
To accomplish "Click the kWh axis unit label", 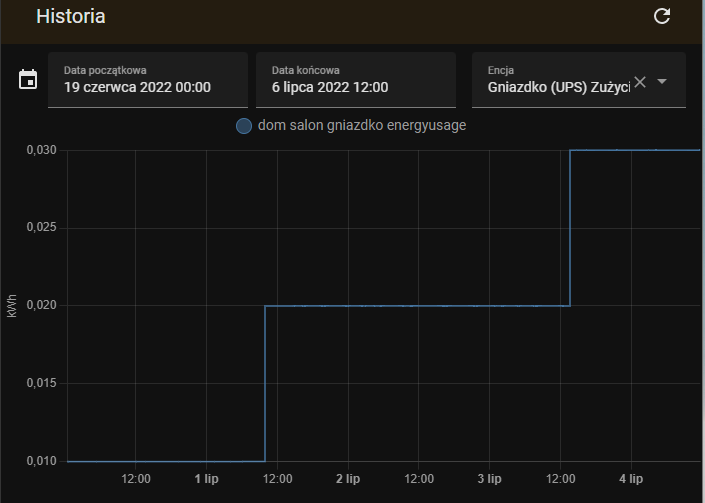I will [x=12, y=306].
